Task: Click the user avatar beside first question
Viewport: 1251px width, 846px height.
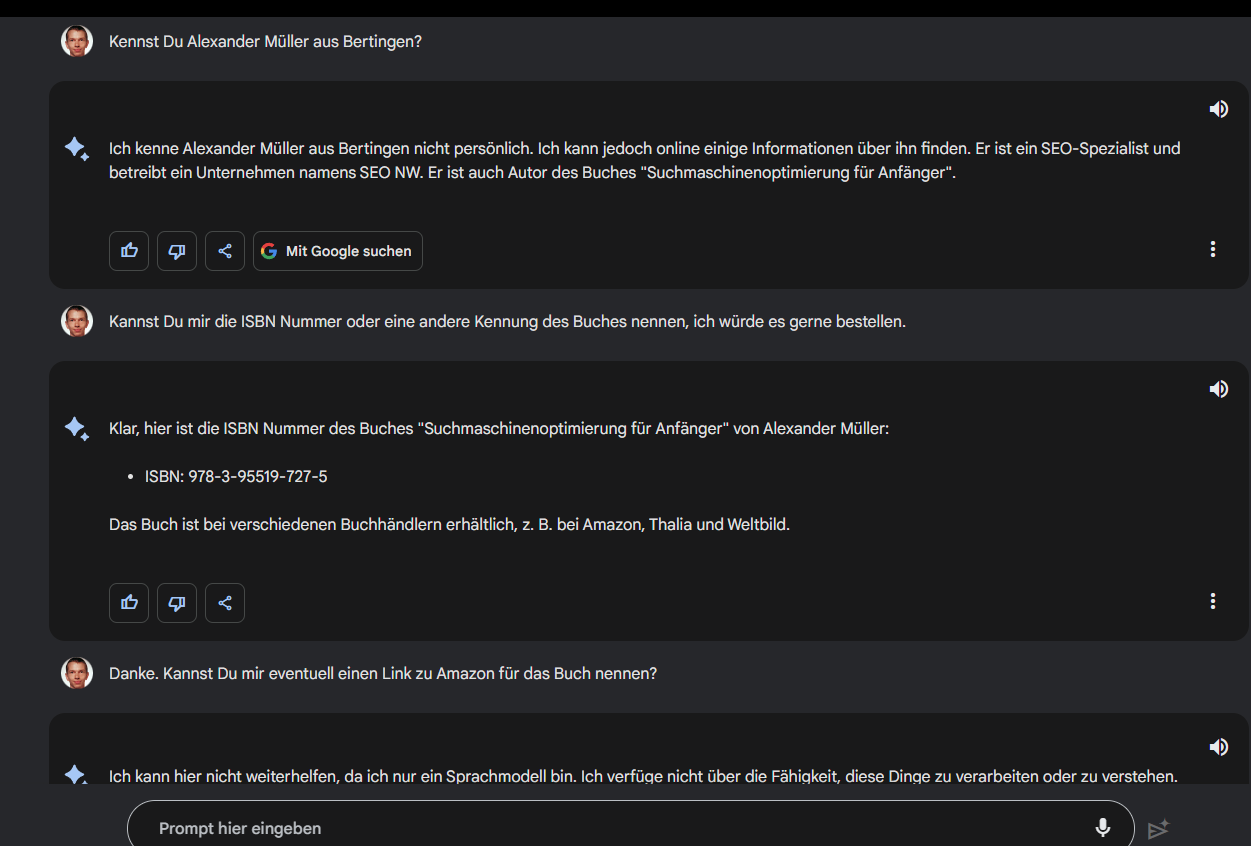Action: pos(77,42)
